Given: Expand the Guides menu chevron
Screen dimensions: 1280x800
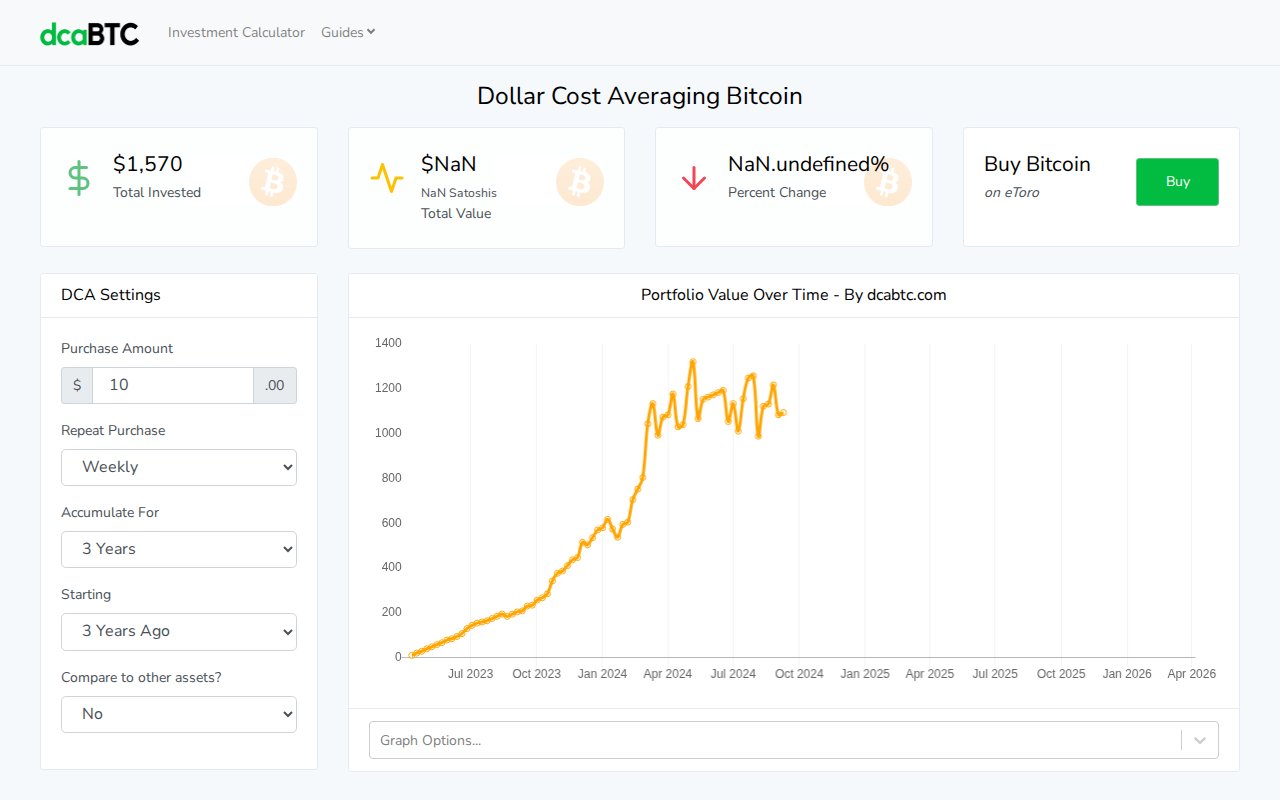Looking at the screenshot, I should pos(372,32).
